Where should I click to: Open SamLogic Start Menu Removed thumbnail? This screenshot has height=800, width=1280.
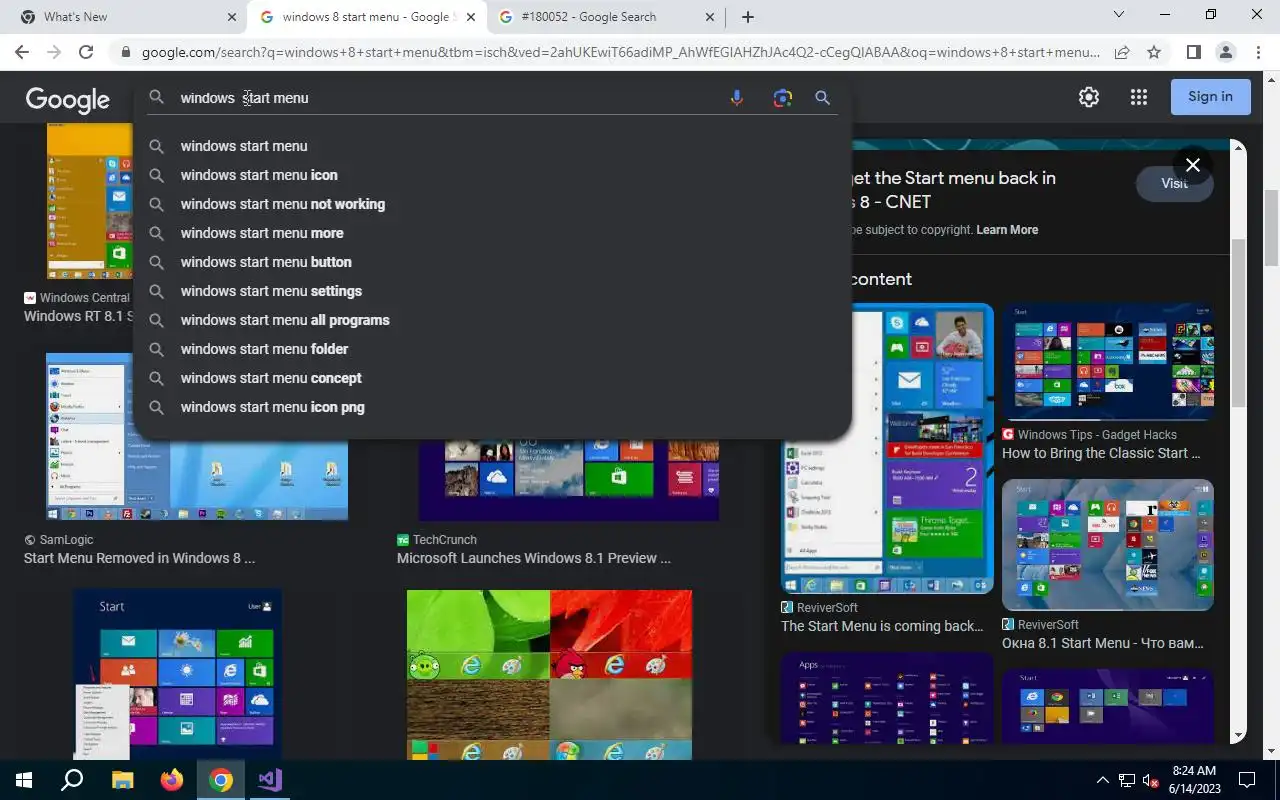(x=197, y=437)
